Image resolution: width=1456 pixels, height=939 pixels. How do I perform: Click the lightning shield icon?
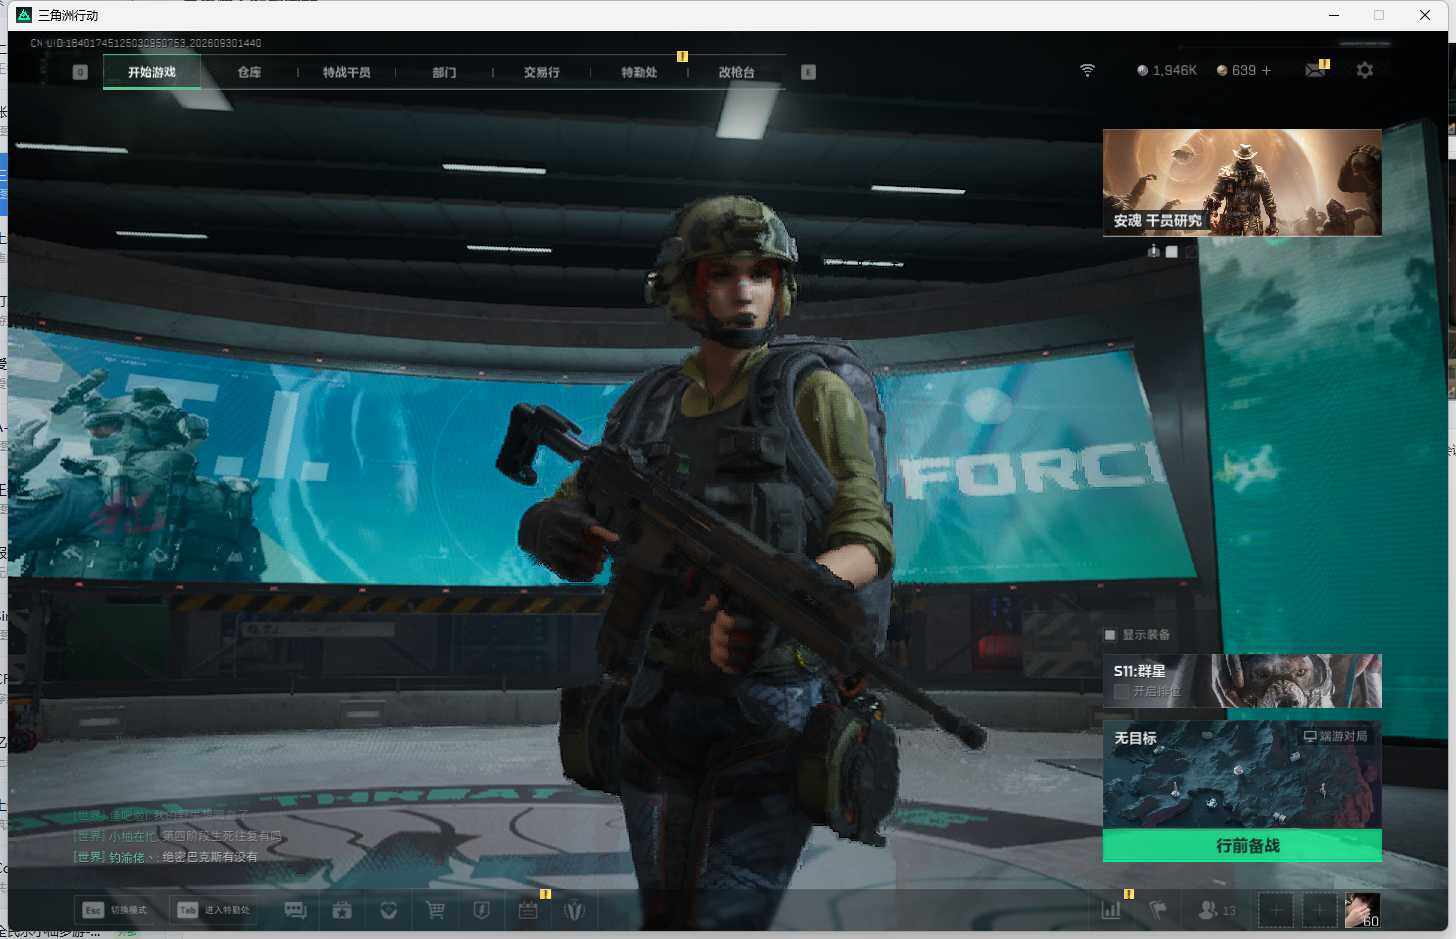tap(481, 910)
